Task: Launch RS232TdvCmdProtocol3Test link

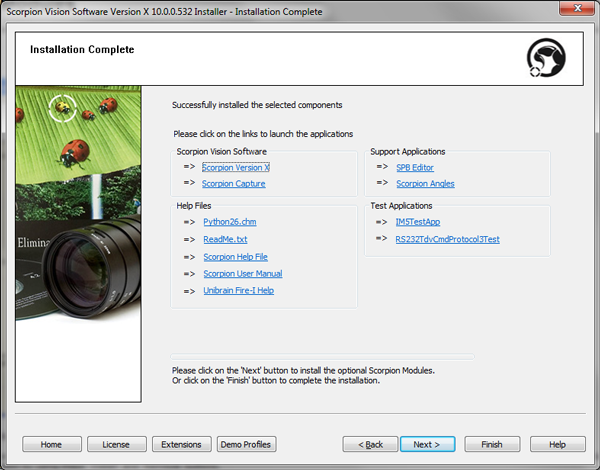Action: 447,240
